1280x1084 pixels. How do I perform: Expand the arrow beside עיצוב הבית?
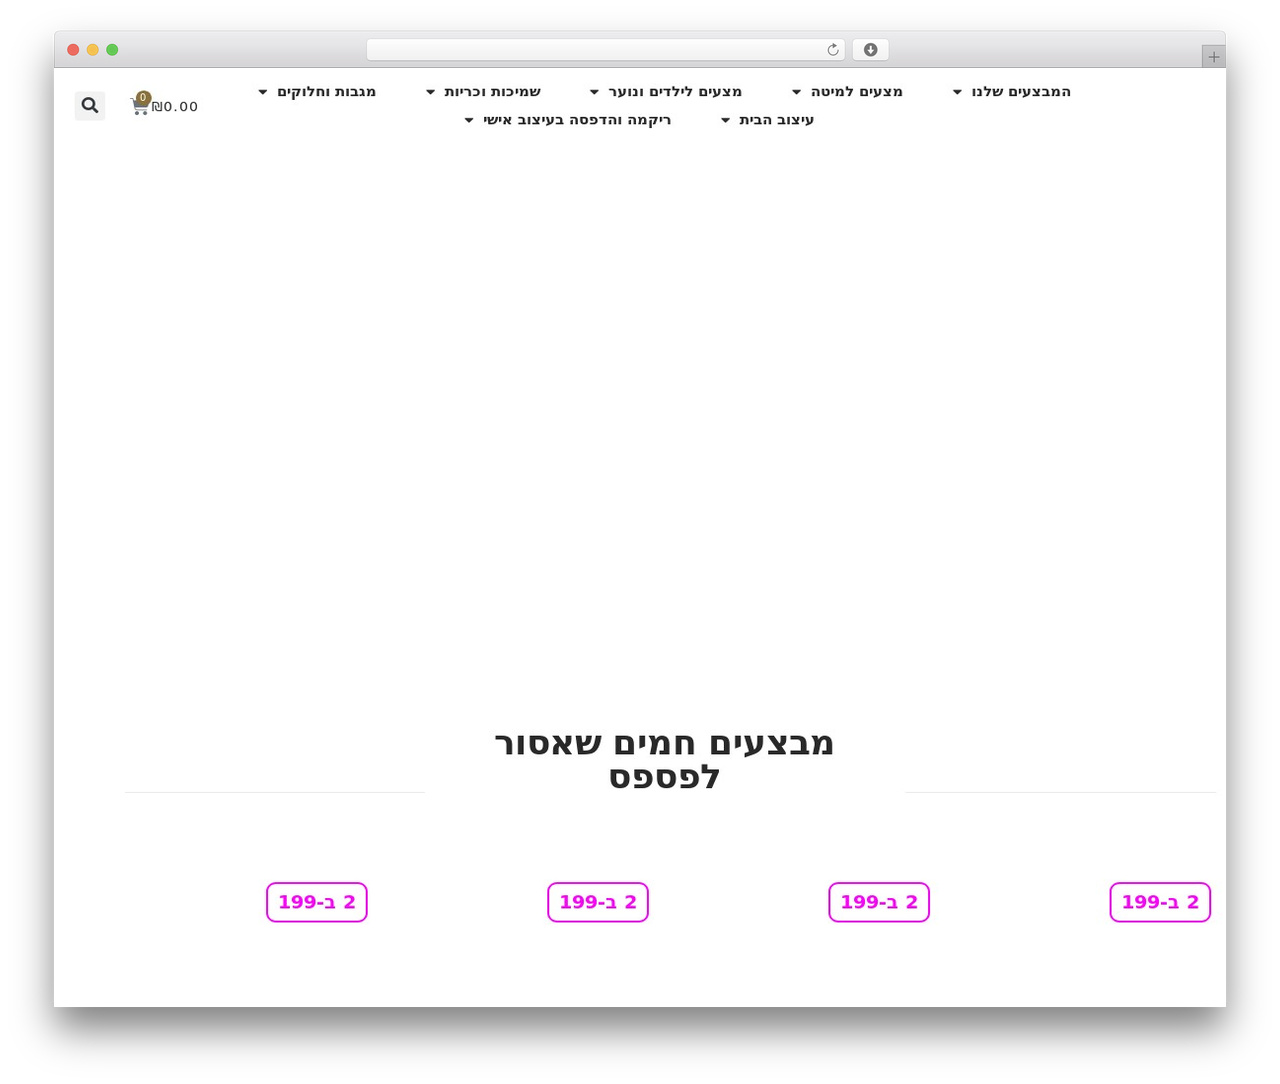tap(726, 120)
